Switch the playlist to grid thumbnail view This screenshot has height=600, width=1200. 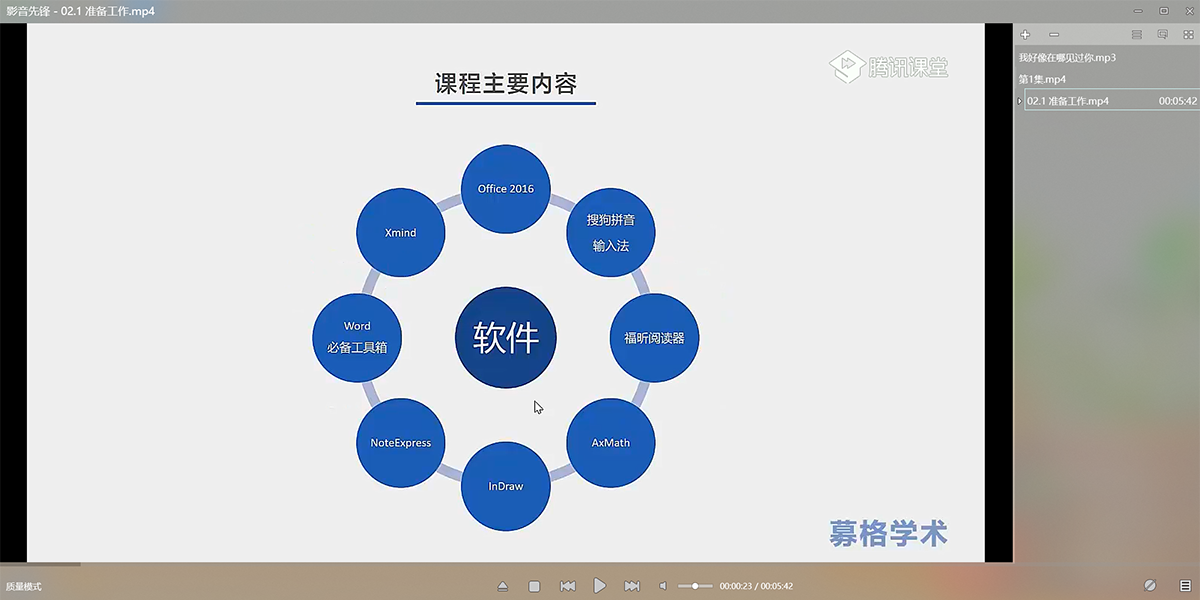pyautogui.click(x=1187, y=35)
